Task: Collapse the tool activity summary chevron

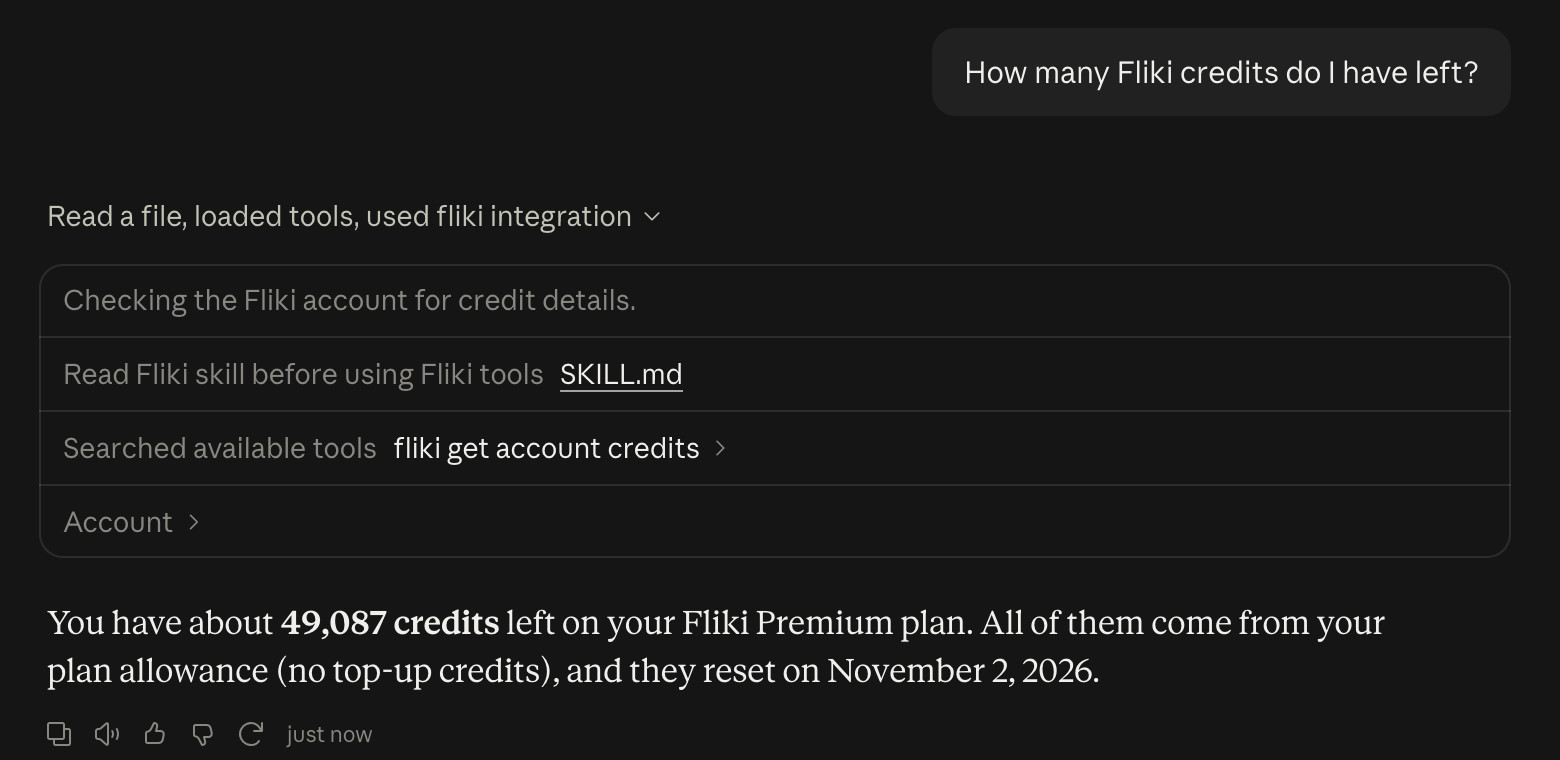Action: click(x=652, y=217)
